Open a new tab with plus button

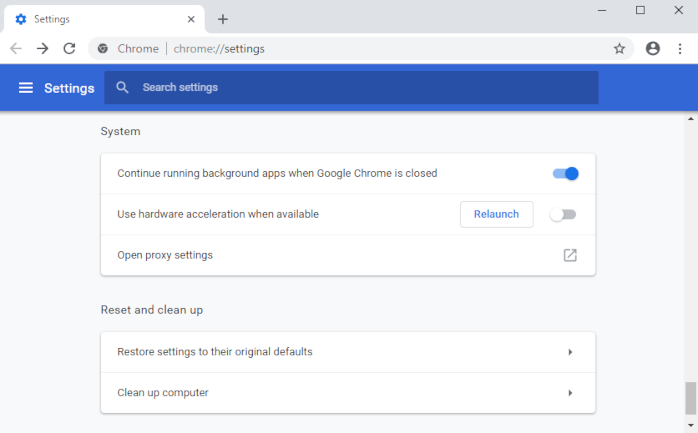click(223, 19)
